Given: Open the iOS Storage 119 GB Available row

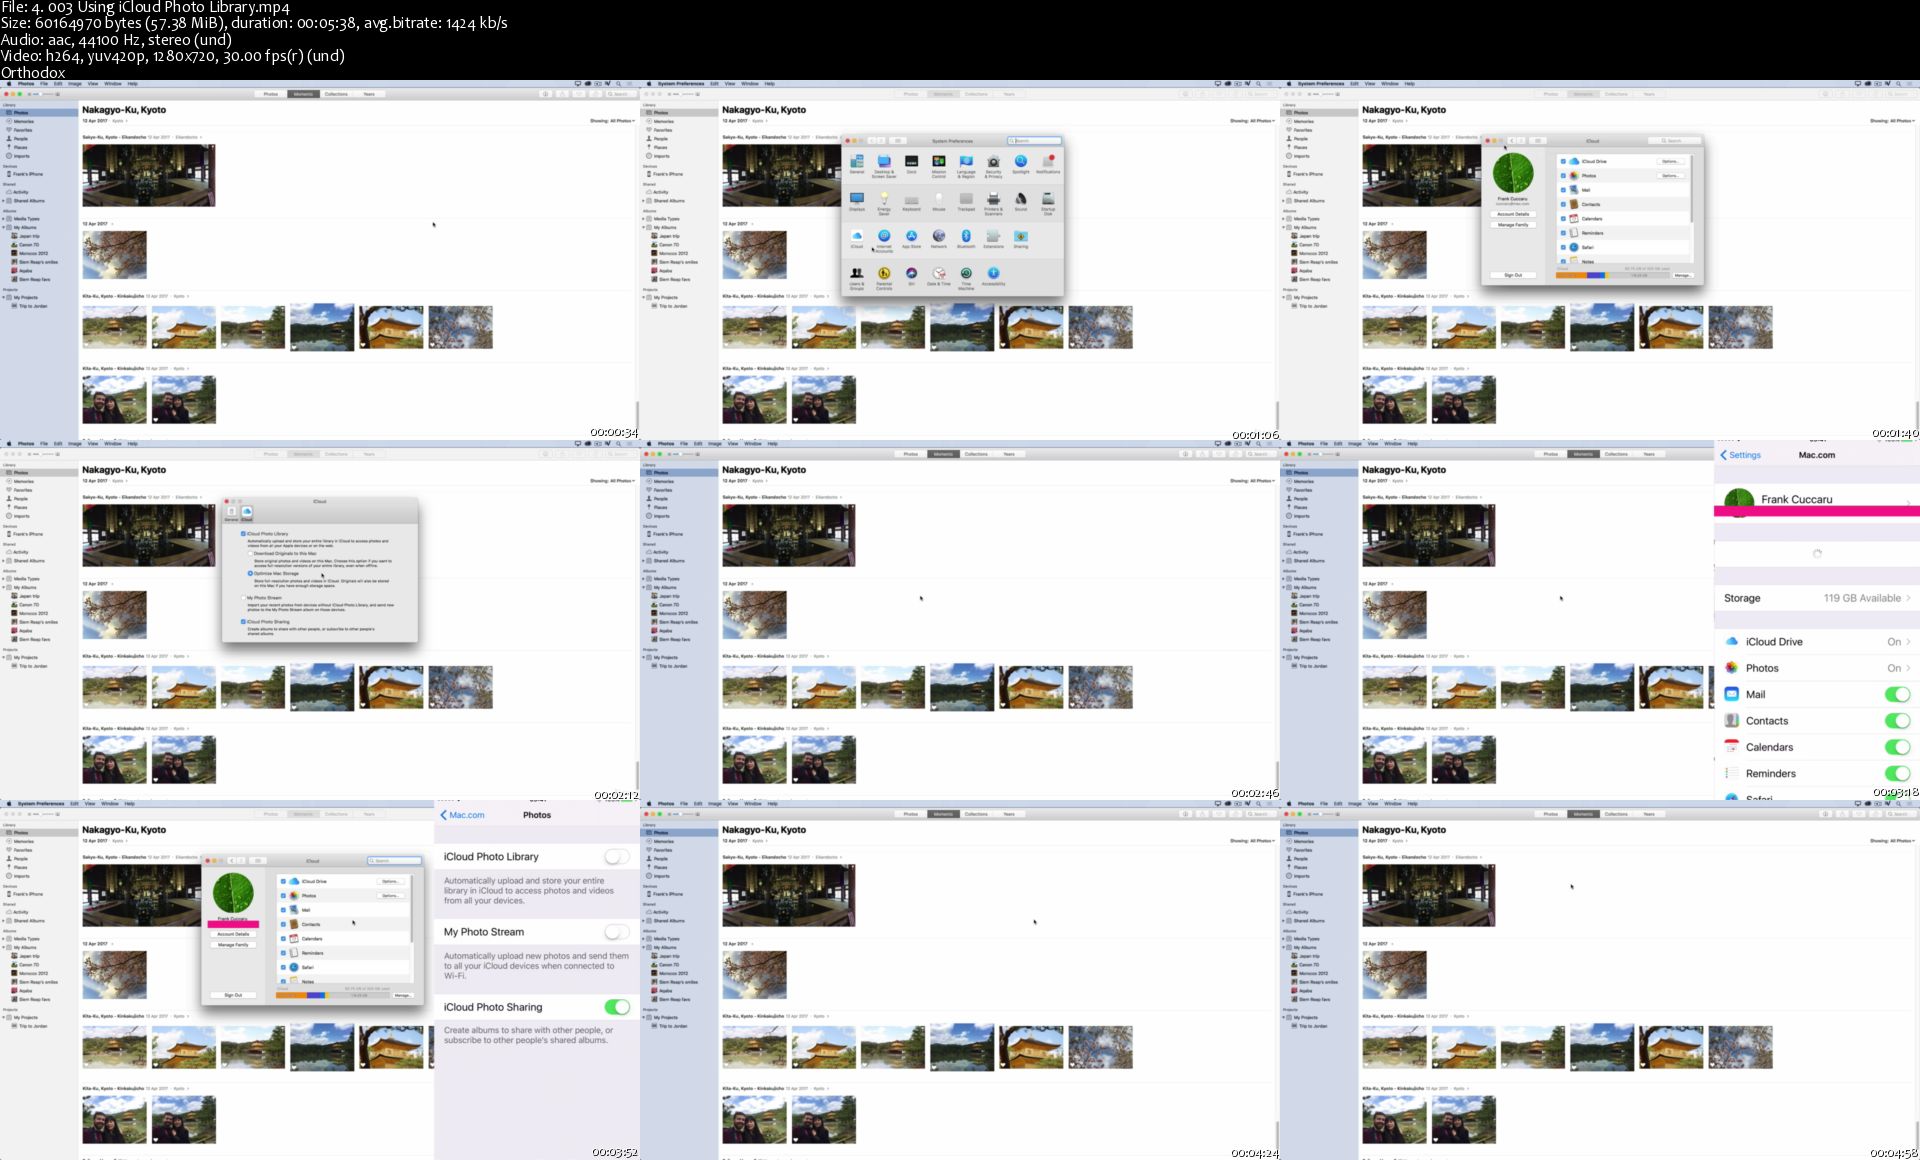Looking at the screenshot, I should pos(1817,598).
